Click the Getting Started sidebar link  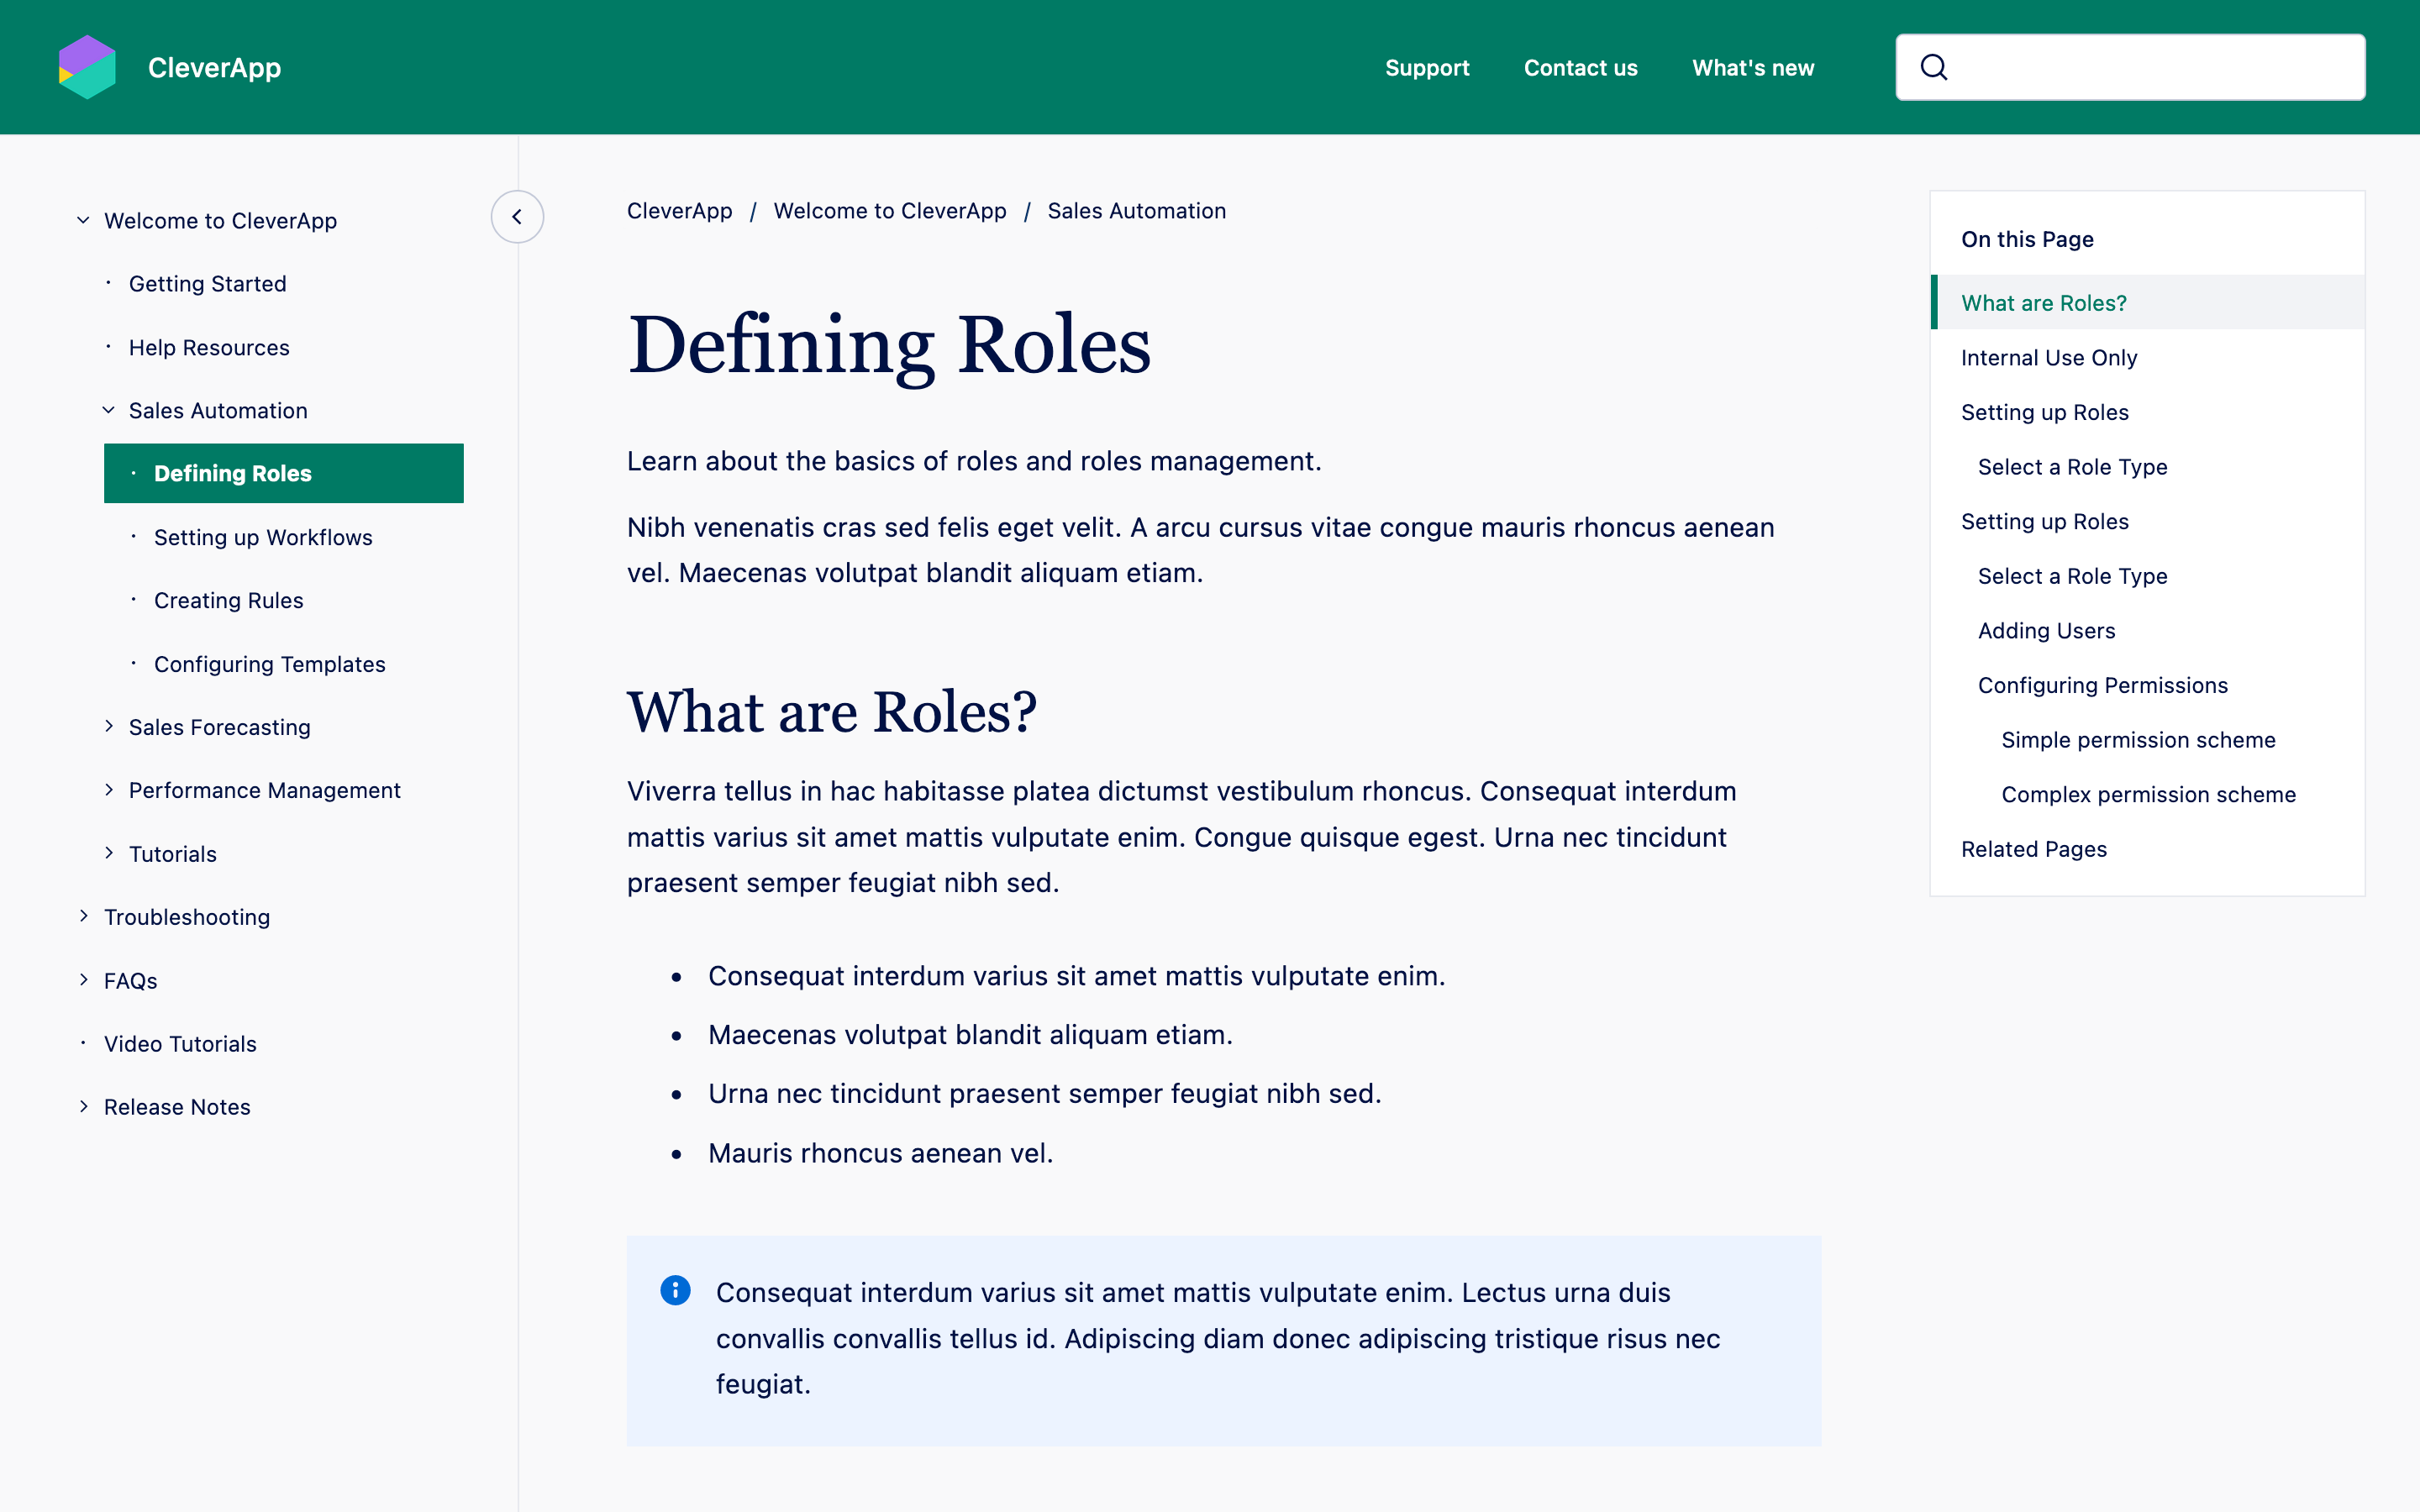(208, 284)
